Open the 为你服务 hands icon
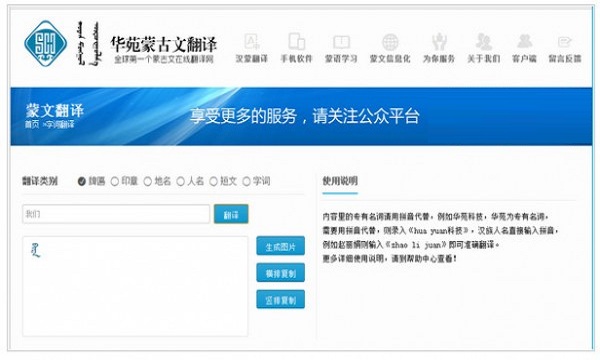Screen dimensions: 600x360 point(439,41)
